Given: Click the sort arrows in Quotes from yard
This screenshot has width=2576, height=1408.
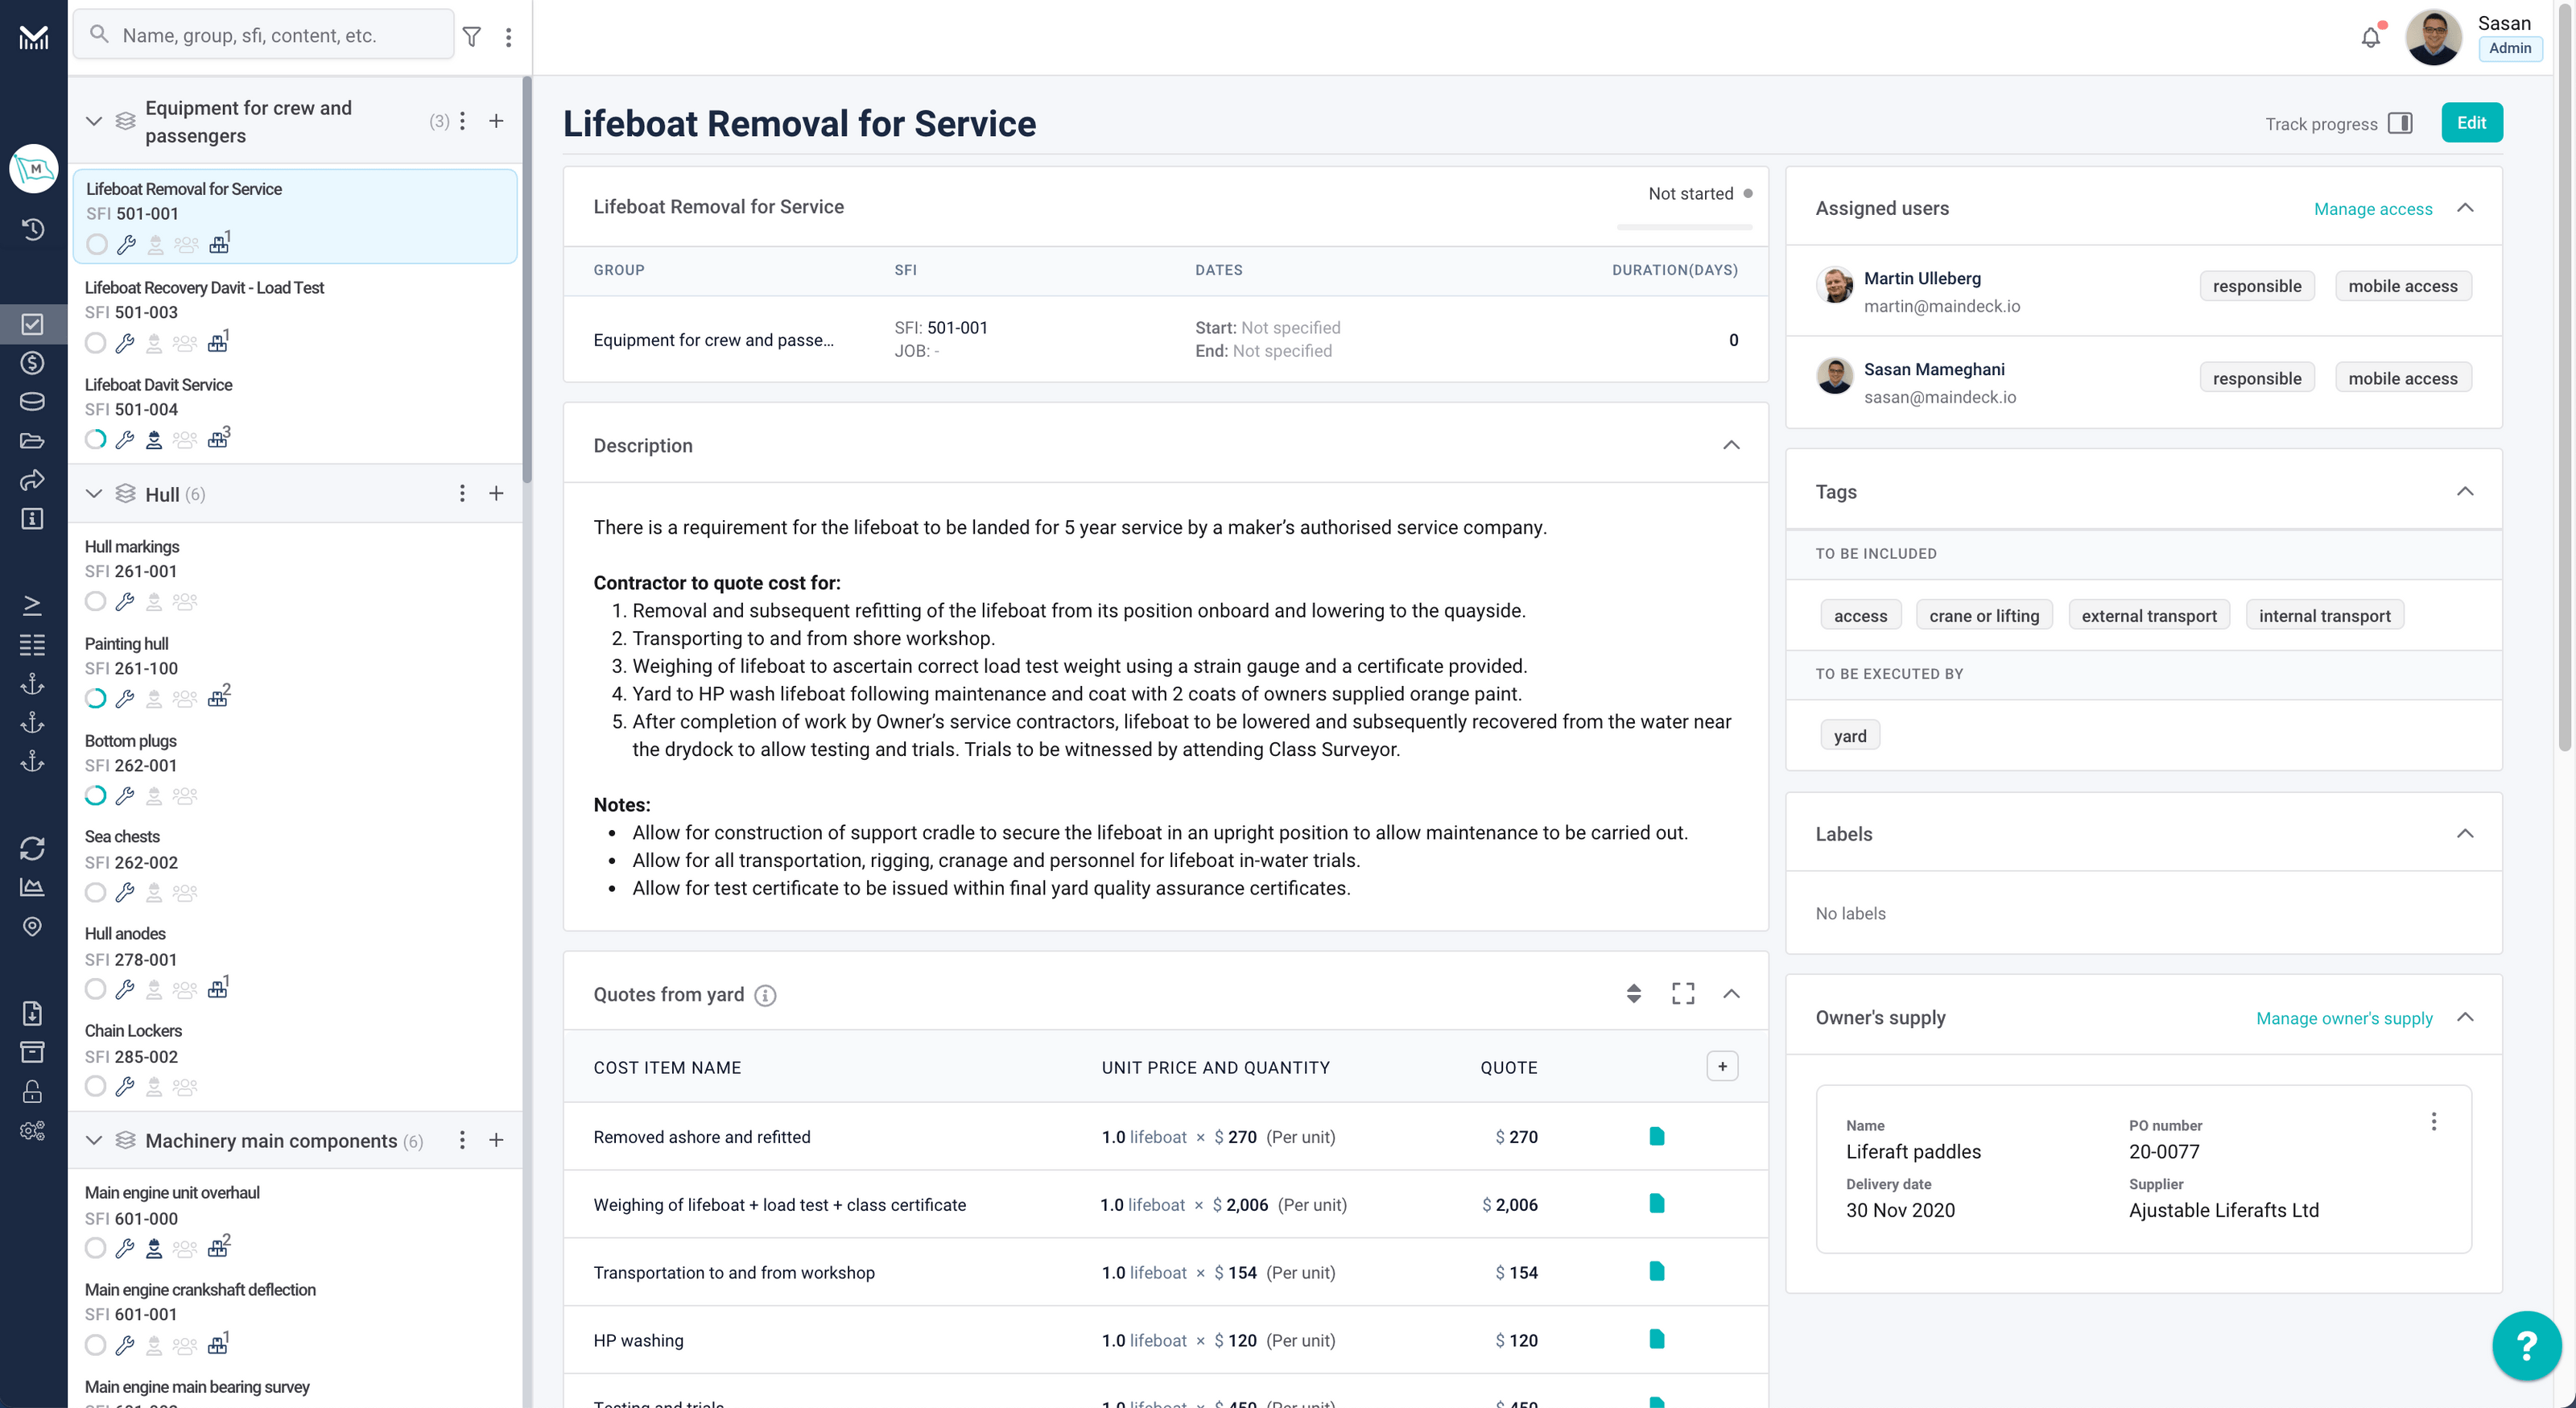Looking at the screenshot, I should 1634,993.
